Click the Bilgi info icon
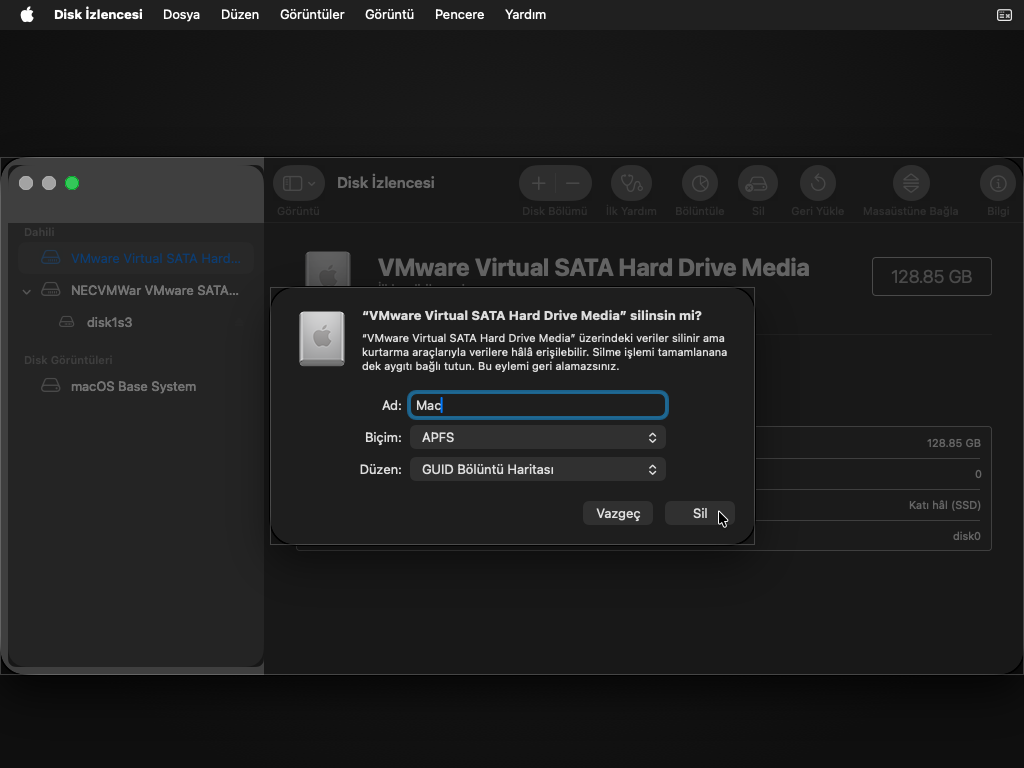 pos(997,184)
